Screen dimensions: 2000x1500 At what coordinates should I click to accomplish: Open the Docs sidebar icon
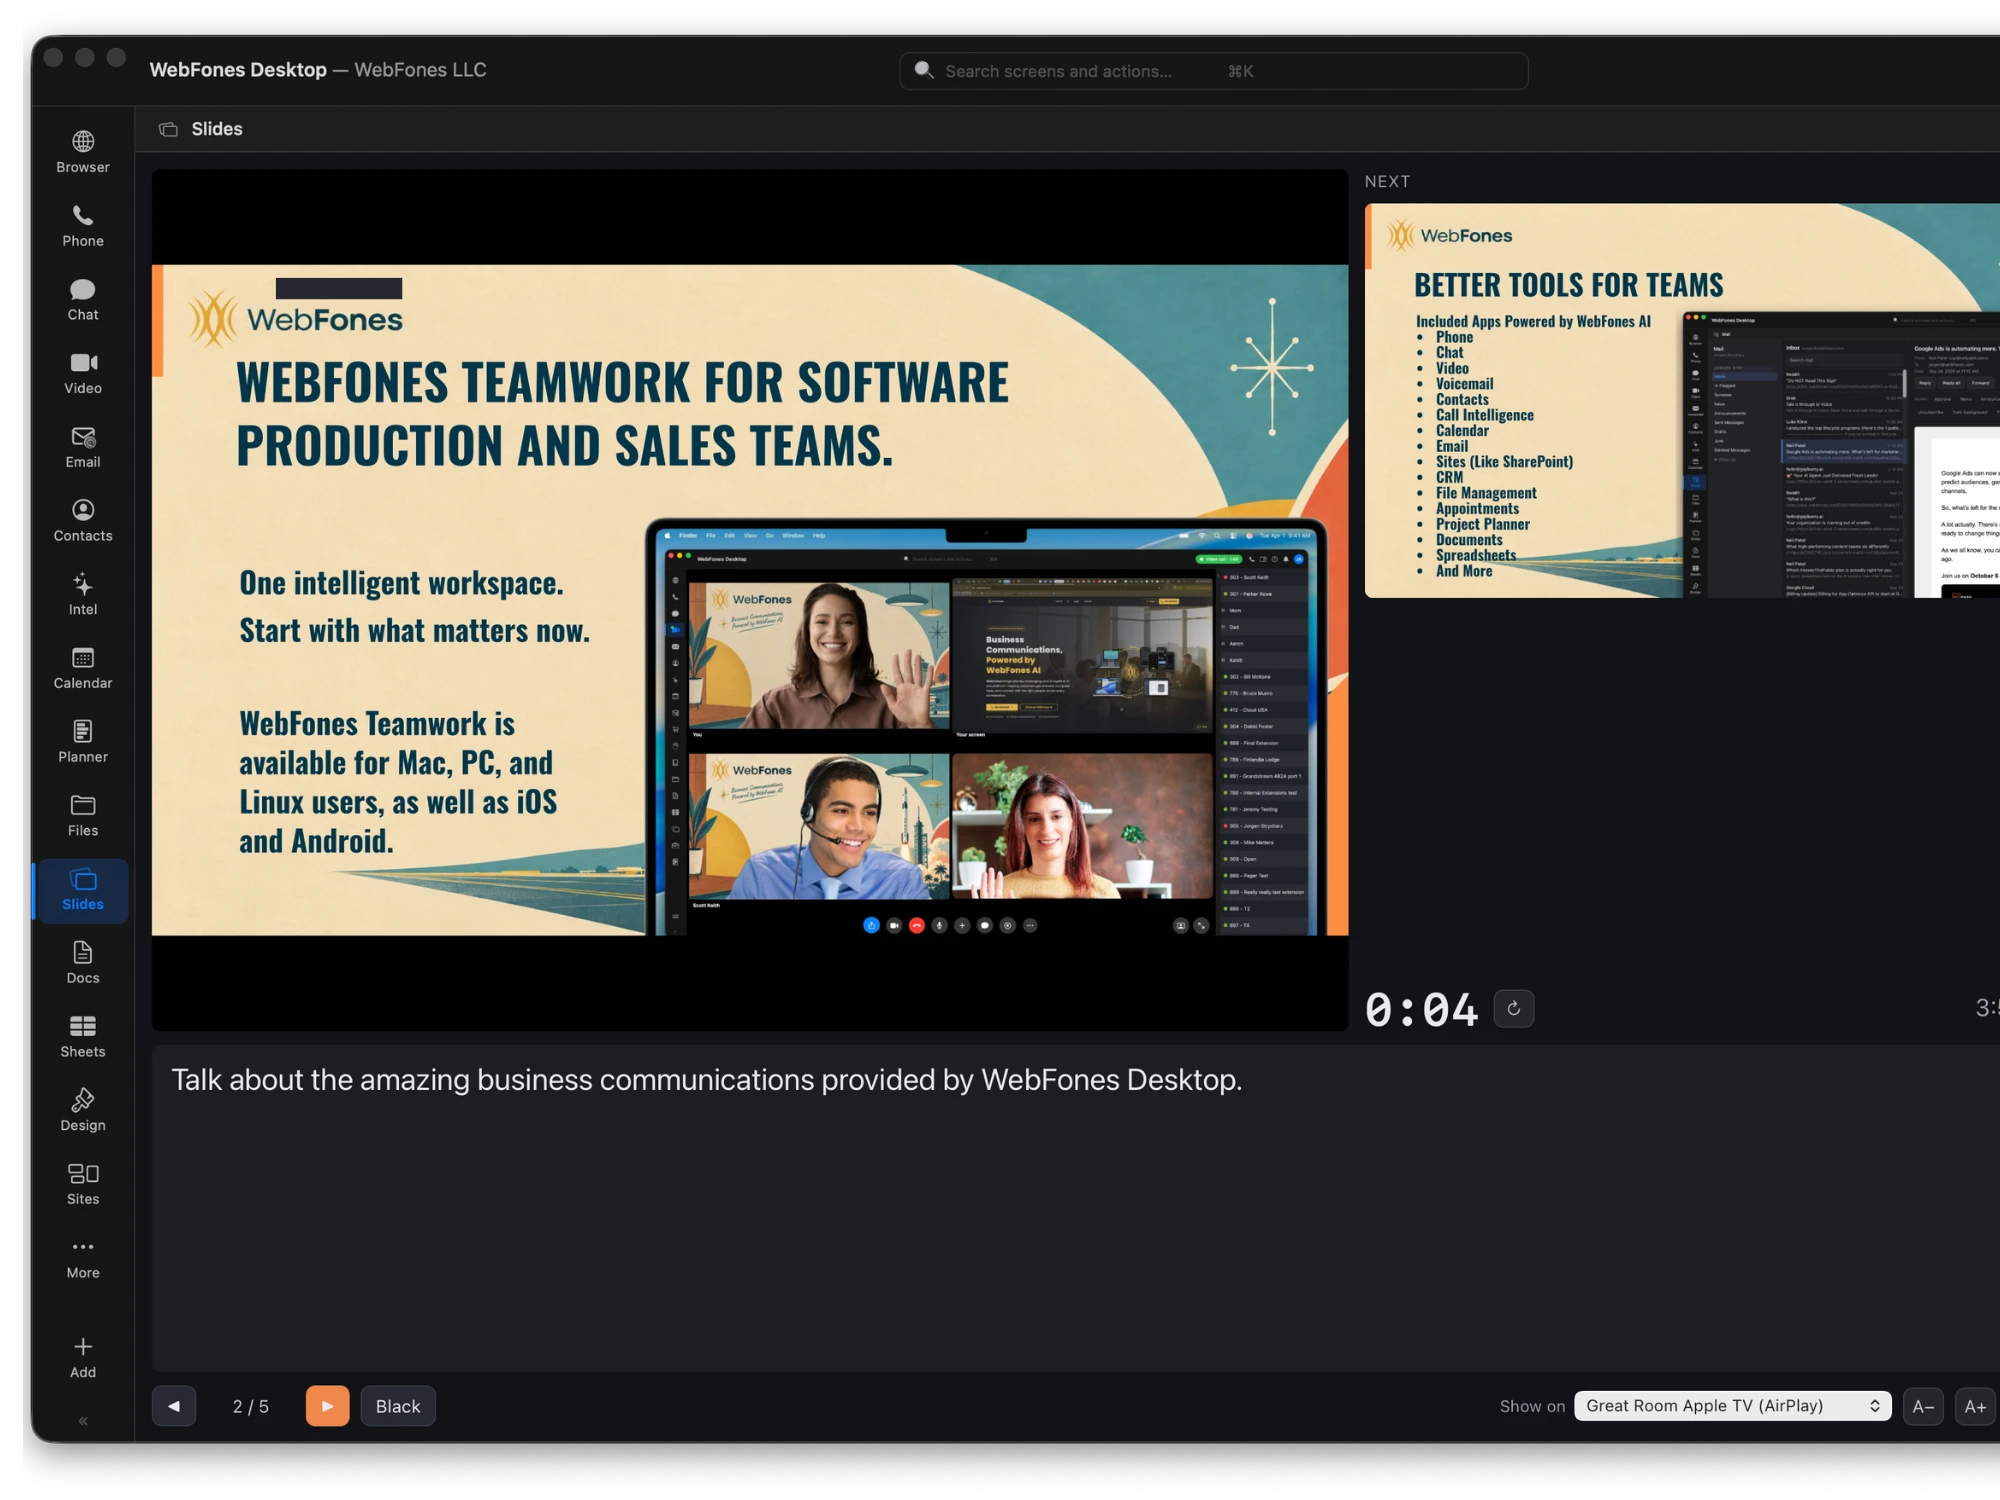[83, 963]
